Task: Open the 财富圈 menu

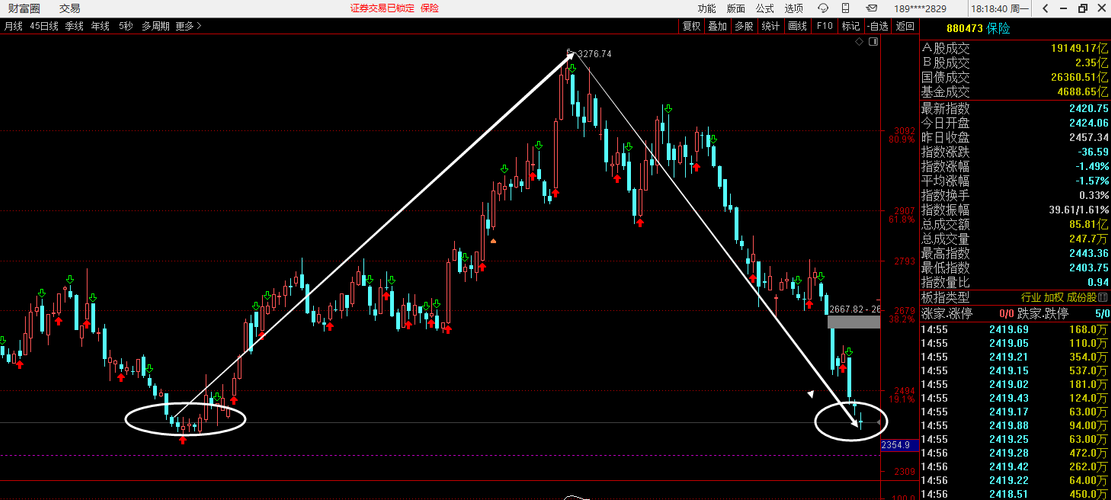Action: (23, 8)
